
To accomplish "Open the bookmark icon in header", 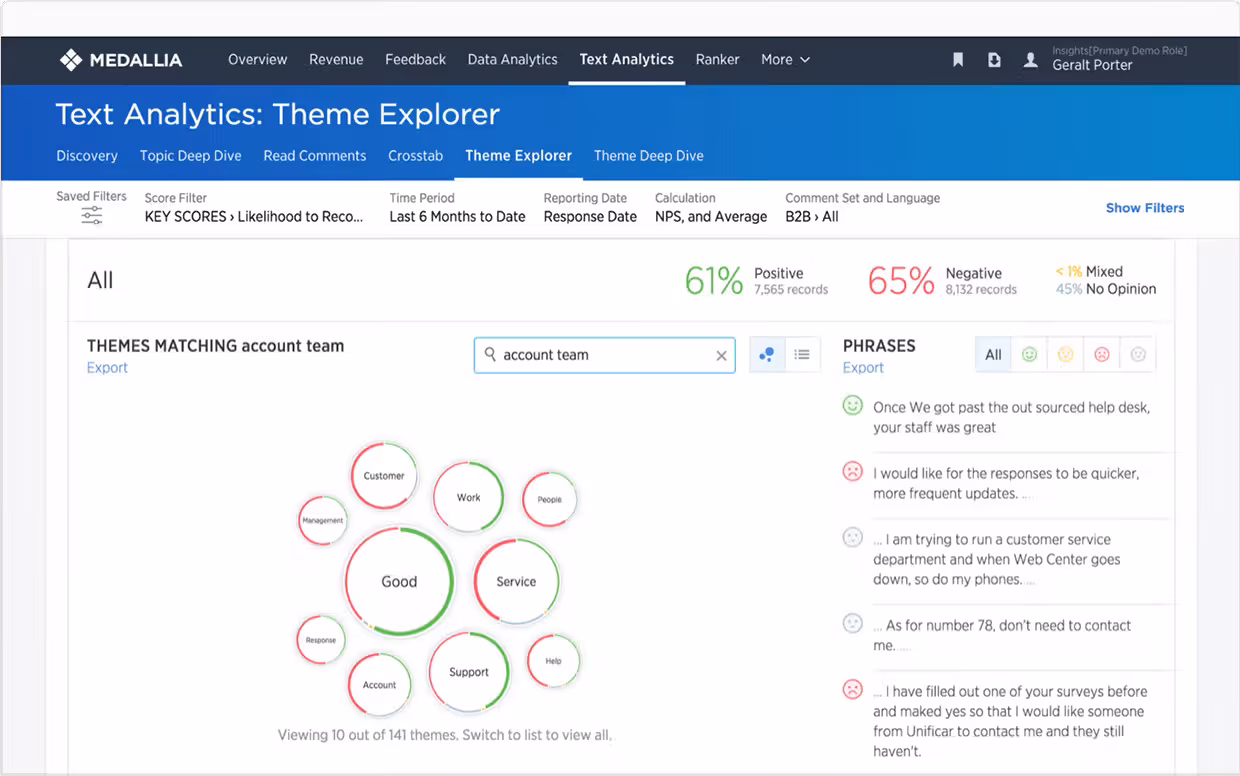I will point(958,60).
